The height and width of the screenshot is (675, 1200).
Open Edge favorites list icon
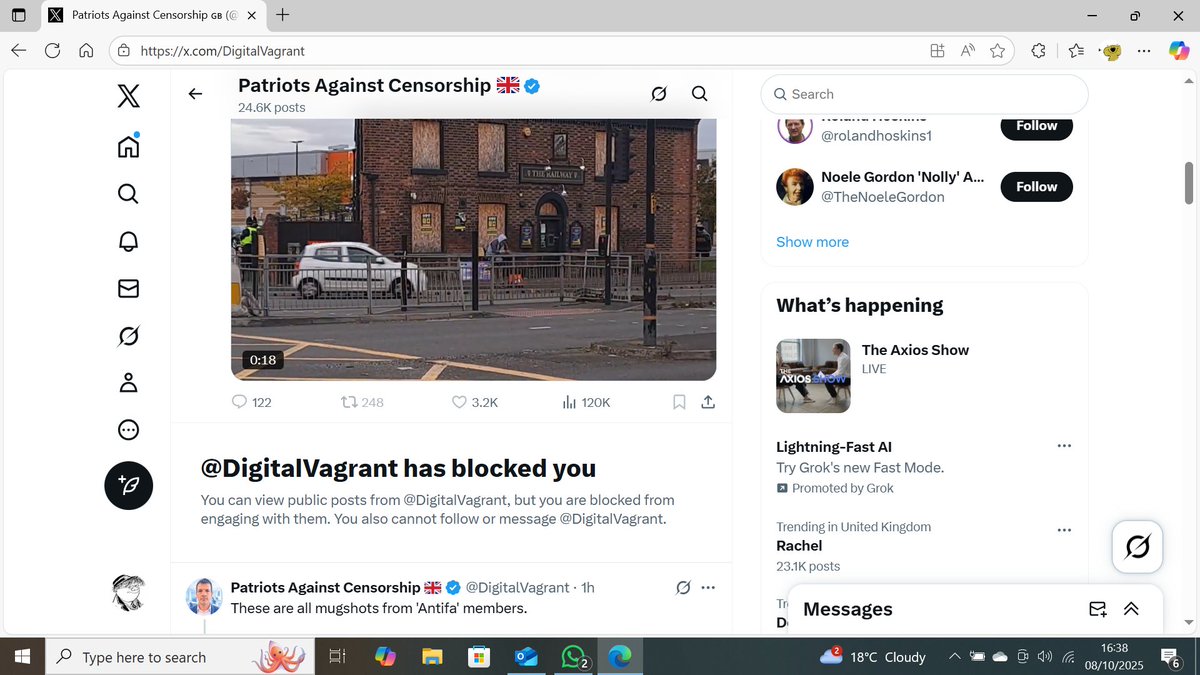pyautogui.click(x=1076, y=51)
